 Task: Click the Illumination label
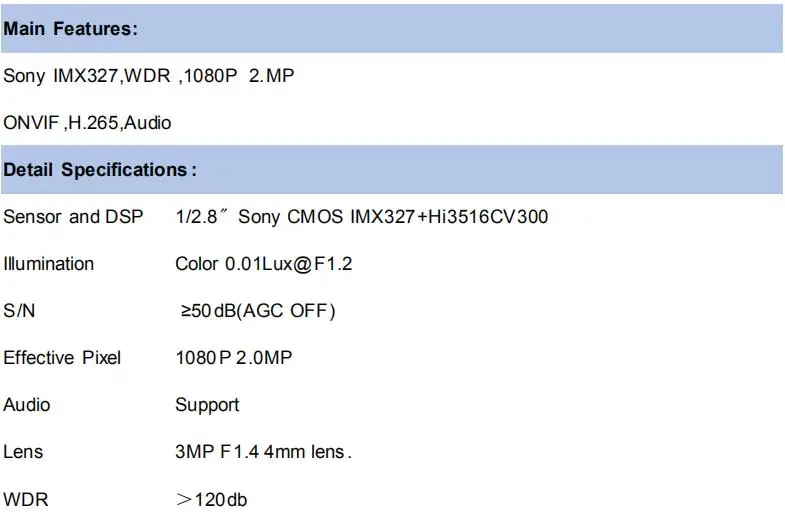click(x=49, y=264)
